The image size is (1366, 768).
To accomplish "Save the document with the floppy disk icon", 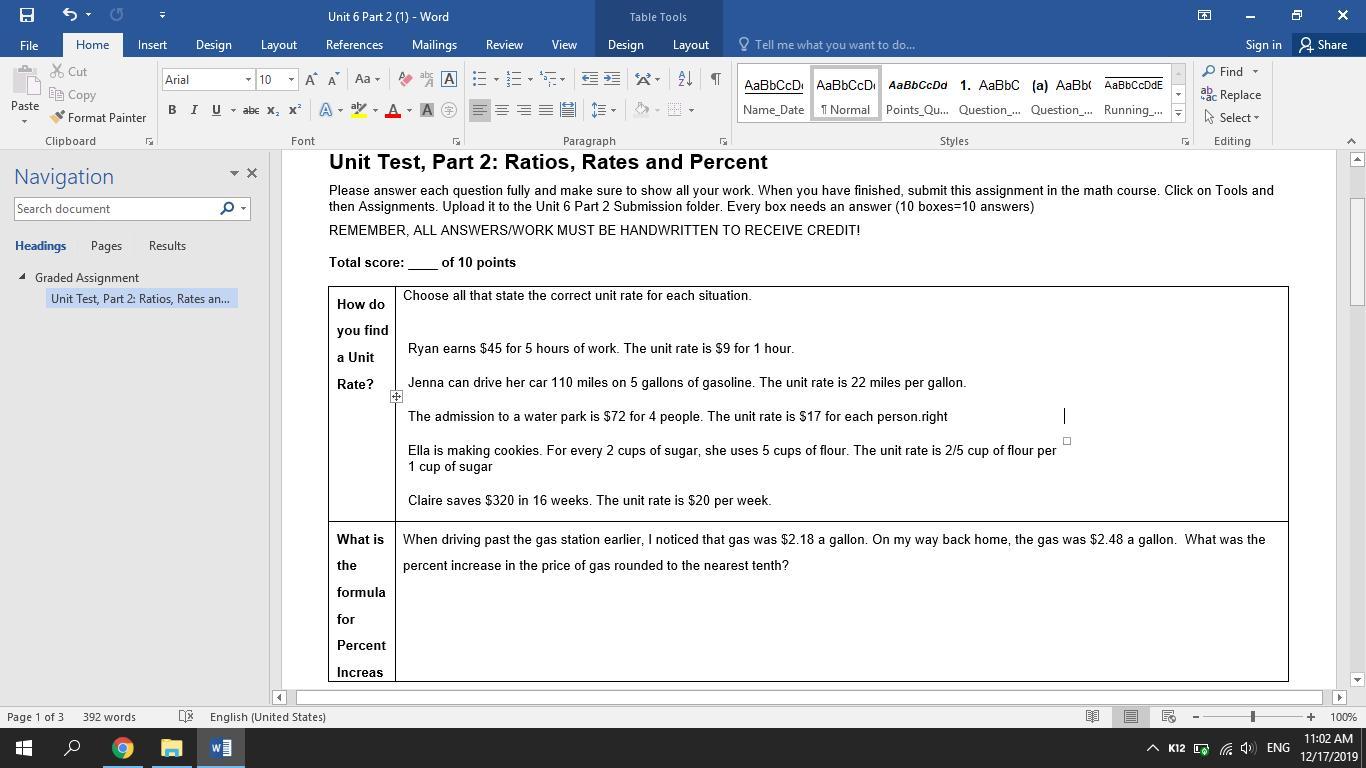I will pyautogui.click(x=27, y=15).
